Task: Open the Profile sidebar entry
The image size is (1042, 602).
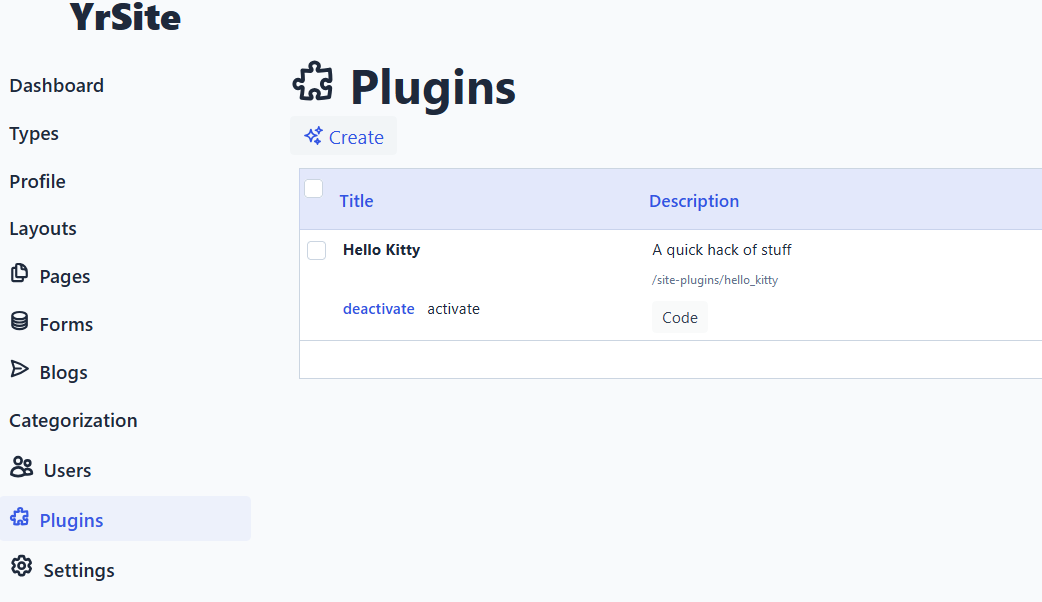Action: click(37, 182)
